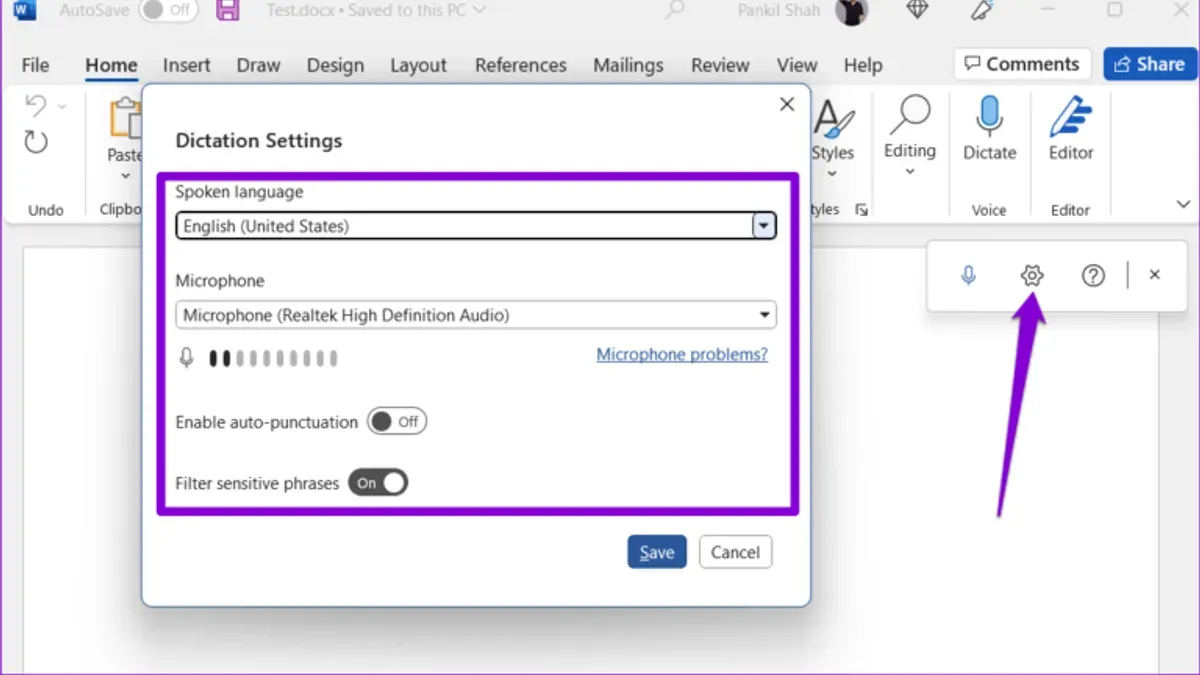Expand the Paste options arrow

[126, 177]
